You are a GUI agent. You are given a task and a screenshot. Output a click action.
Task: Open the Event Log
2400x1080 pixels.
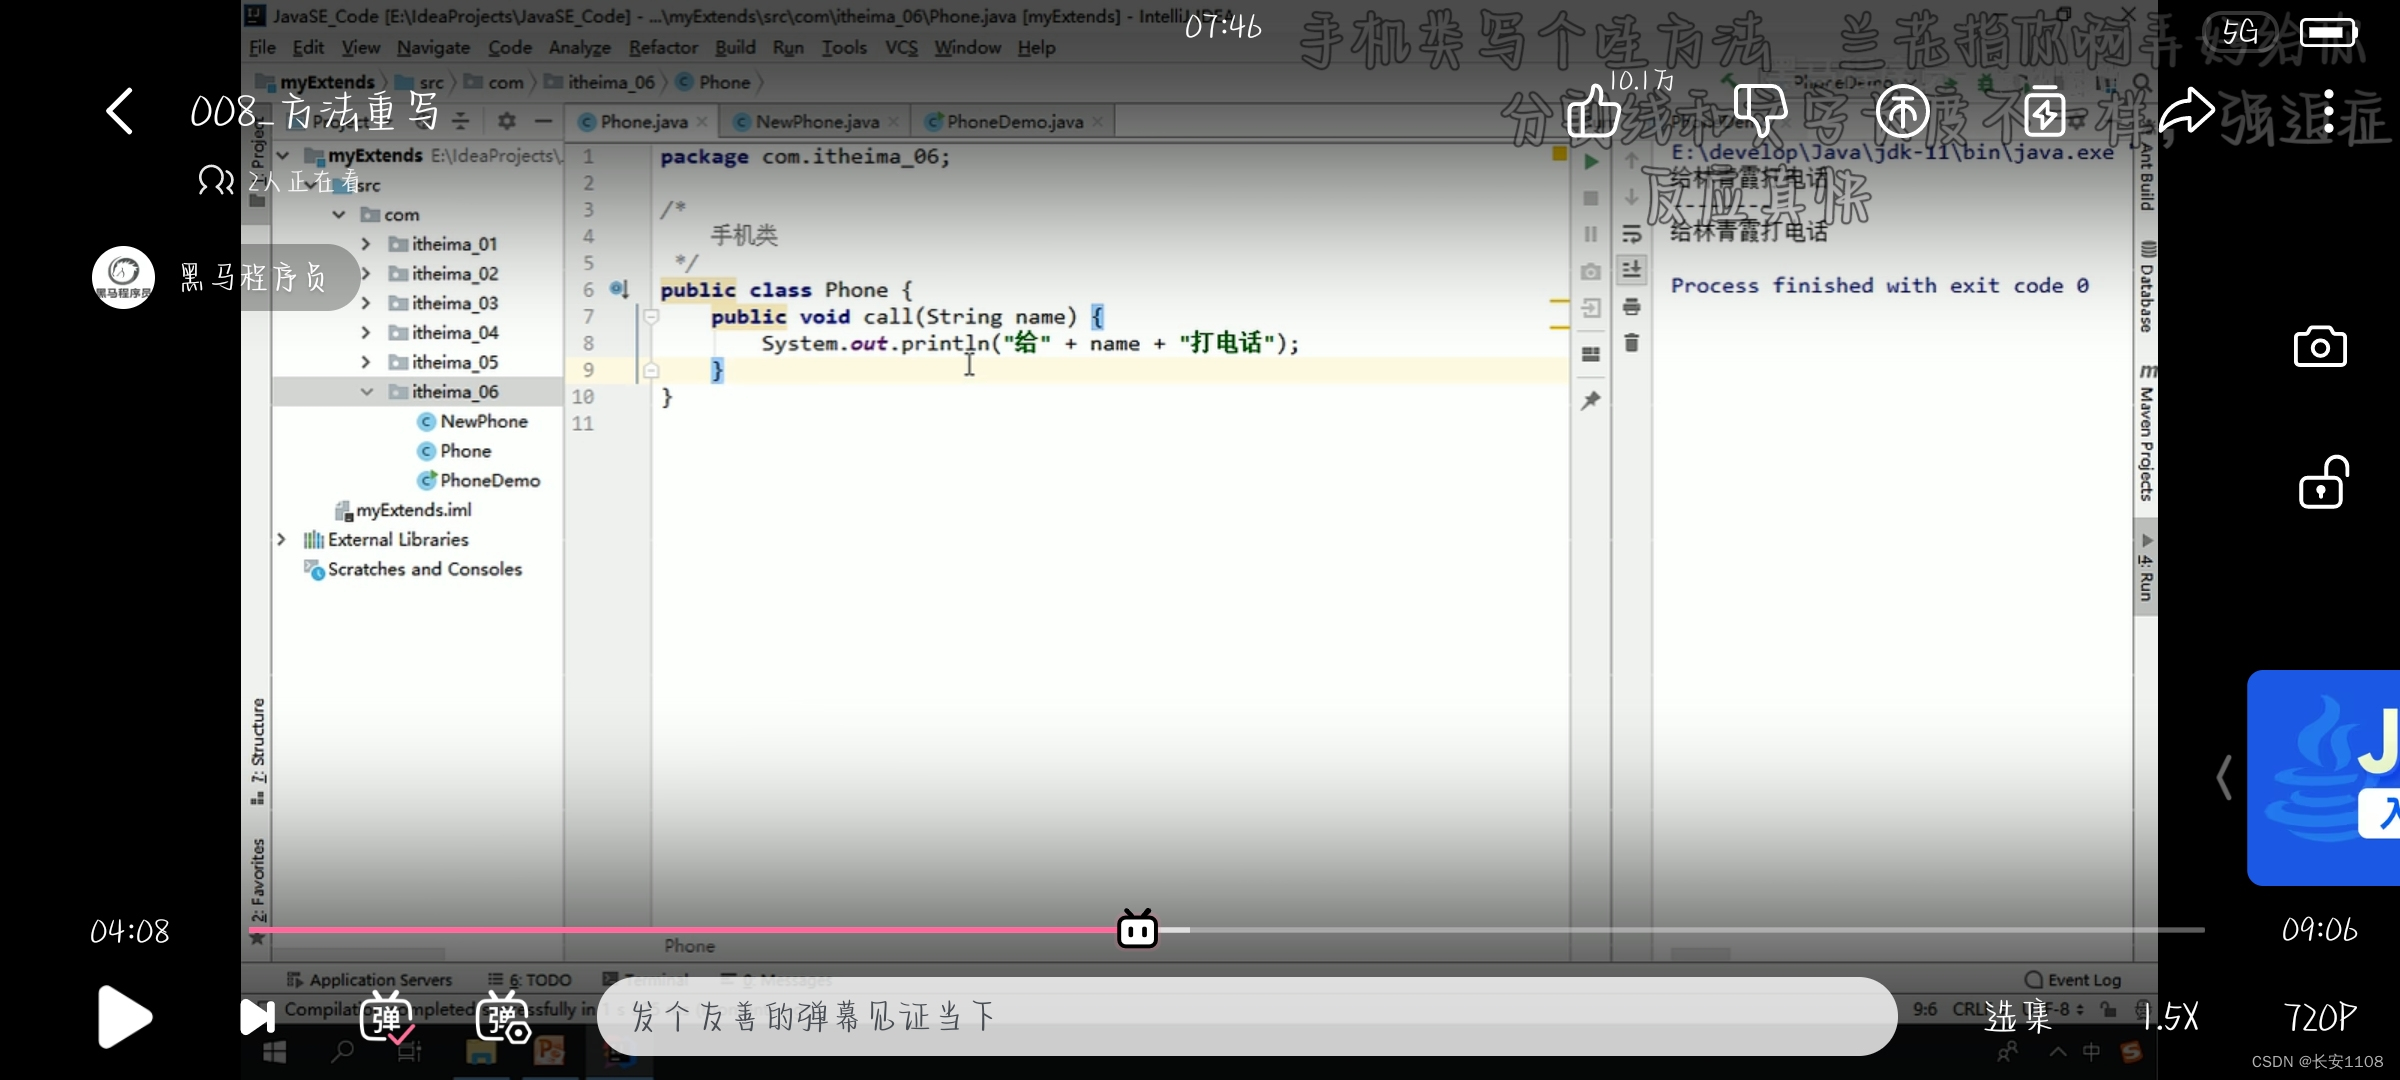click(x=2073, y=980)
